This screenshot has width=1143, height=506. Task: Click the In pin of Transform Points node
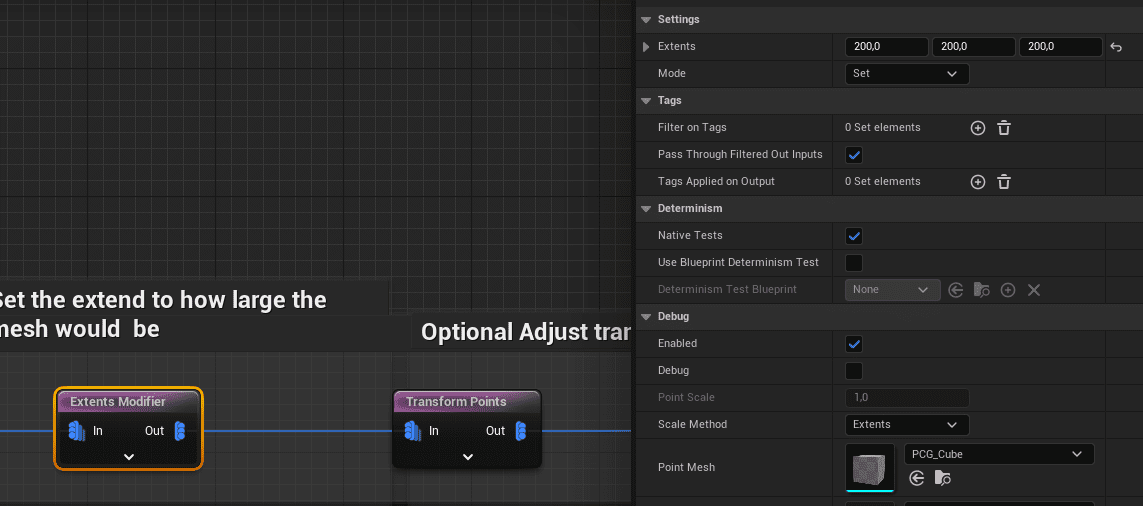413,431
